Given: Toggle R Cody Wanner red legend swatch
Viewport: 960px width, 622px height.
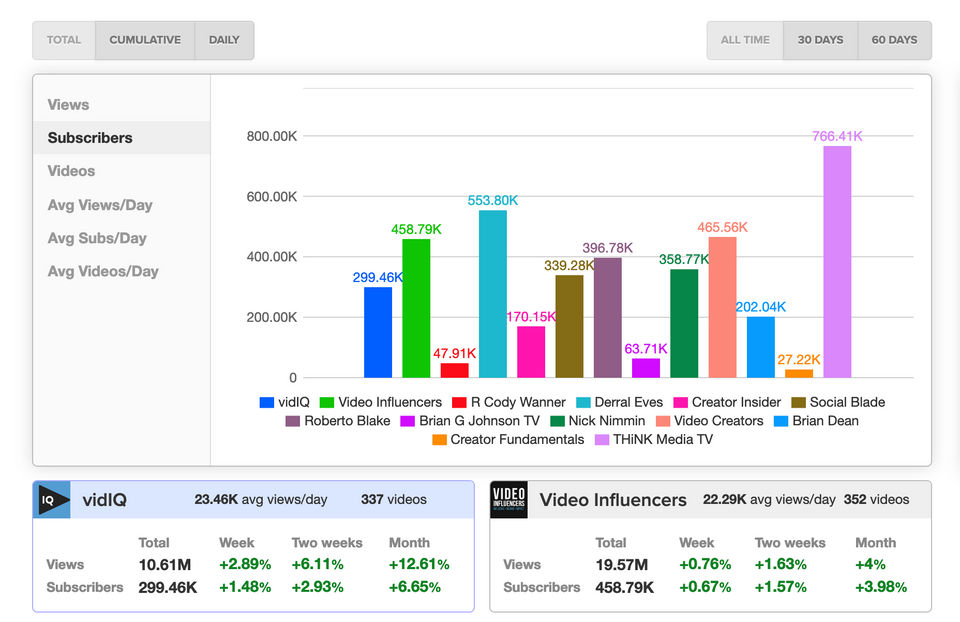Looking at the screenshot, I should point(459,402).
